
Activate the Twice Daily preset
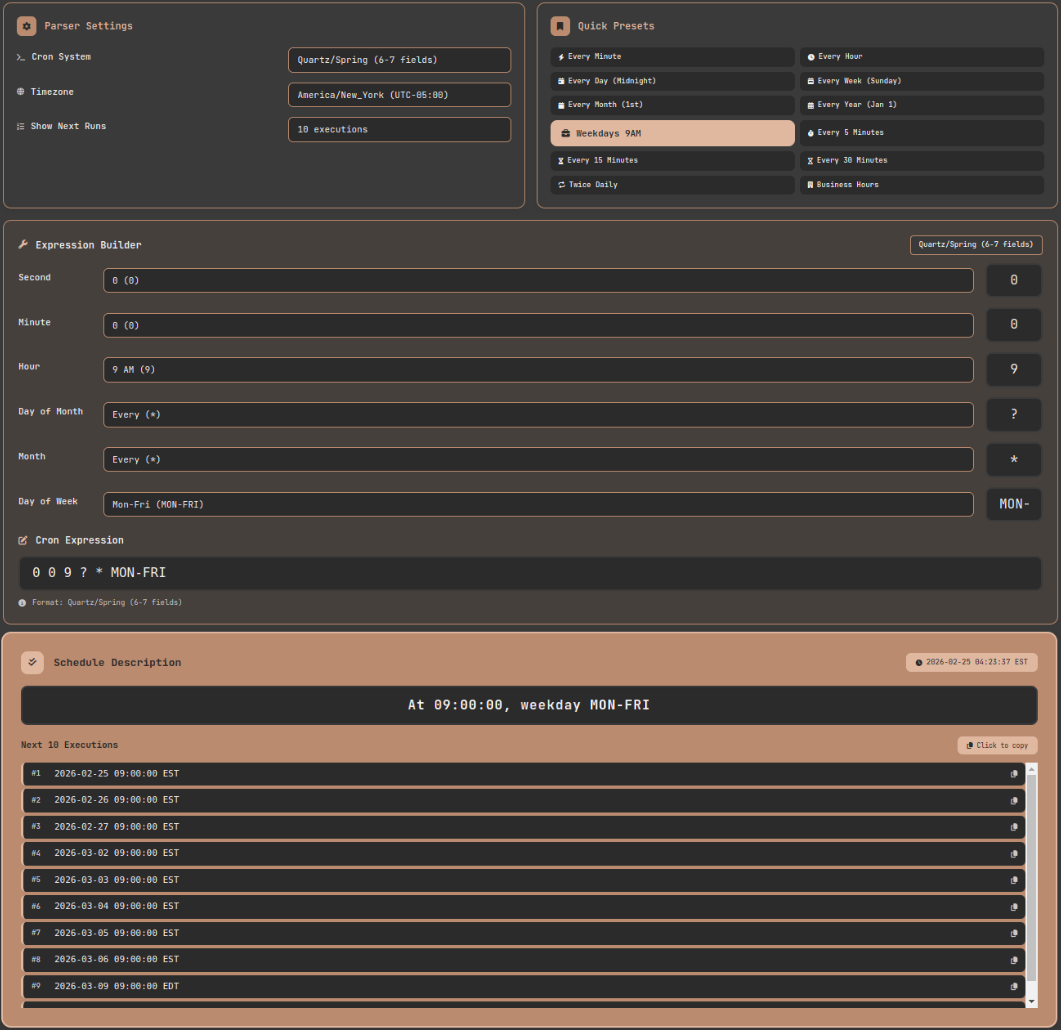[x=672, y=184]
